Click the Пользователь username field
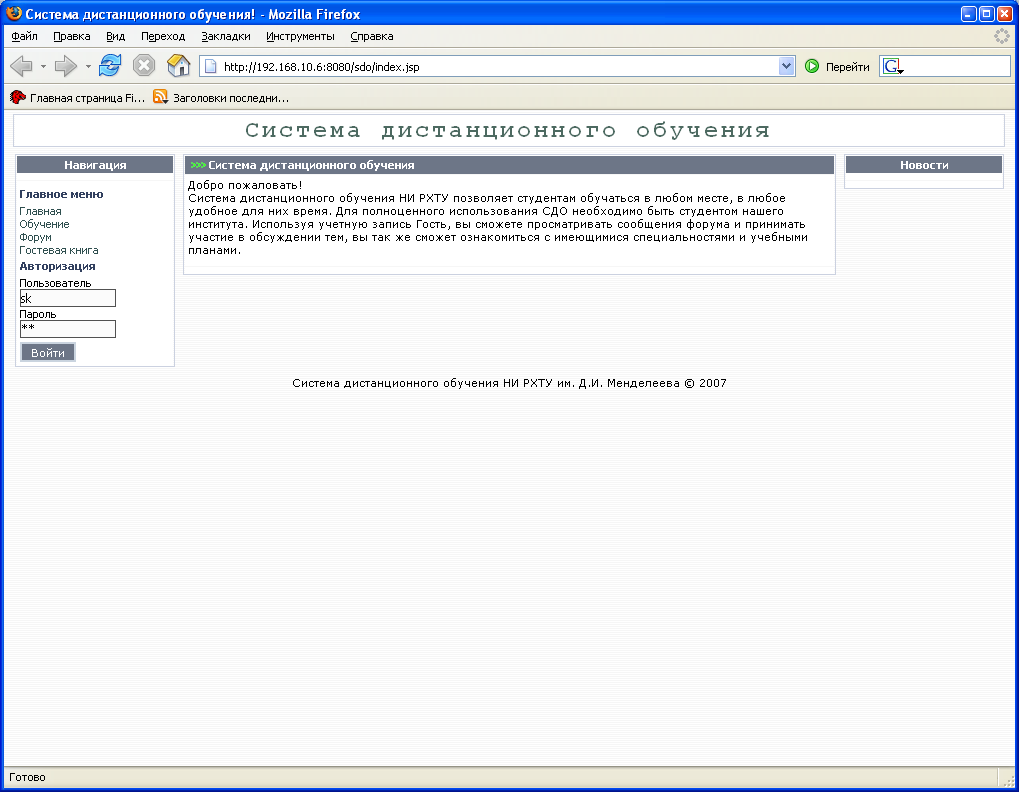The width and height of the screenshot is (1019, 792). tap(68, 298)
